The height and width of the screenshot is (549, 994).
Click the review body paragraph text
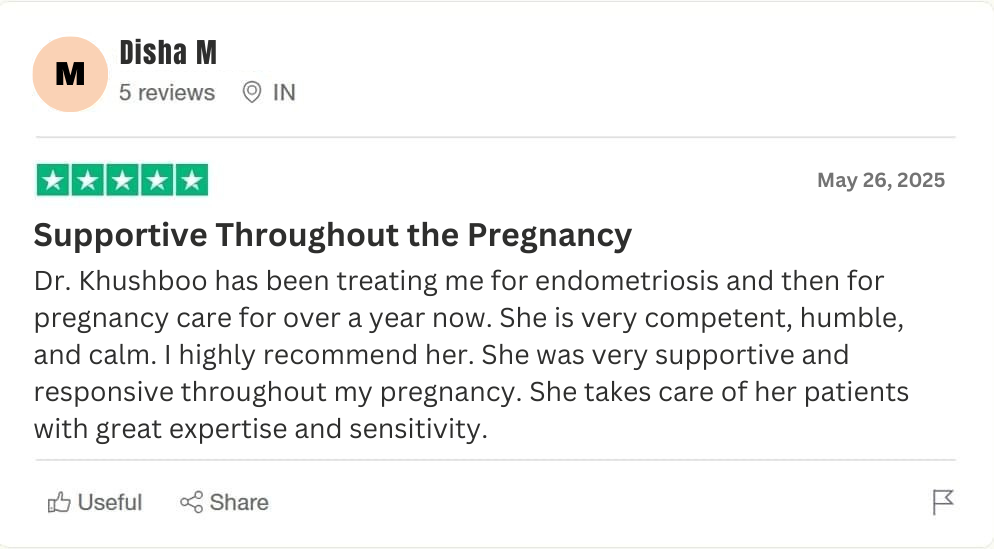(470, 355)
